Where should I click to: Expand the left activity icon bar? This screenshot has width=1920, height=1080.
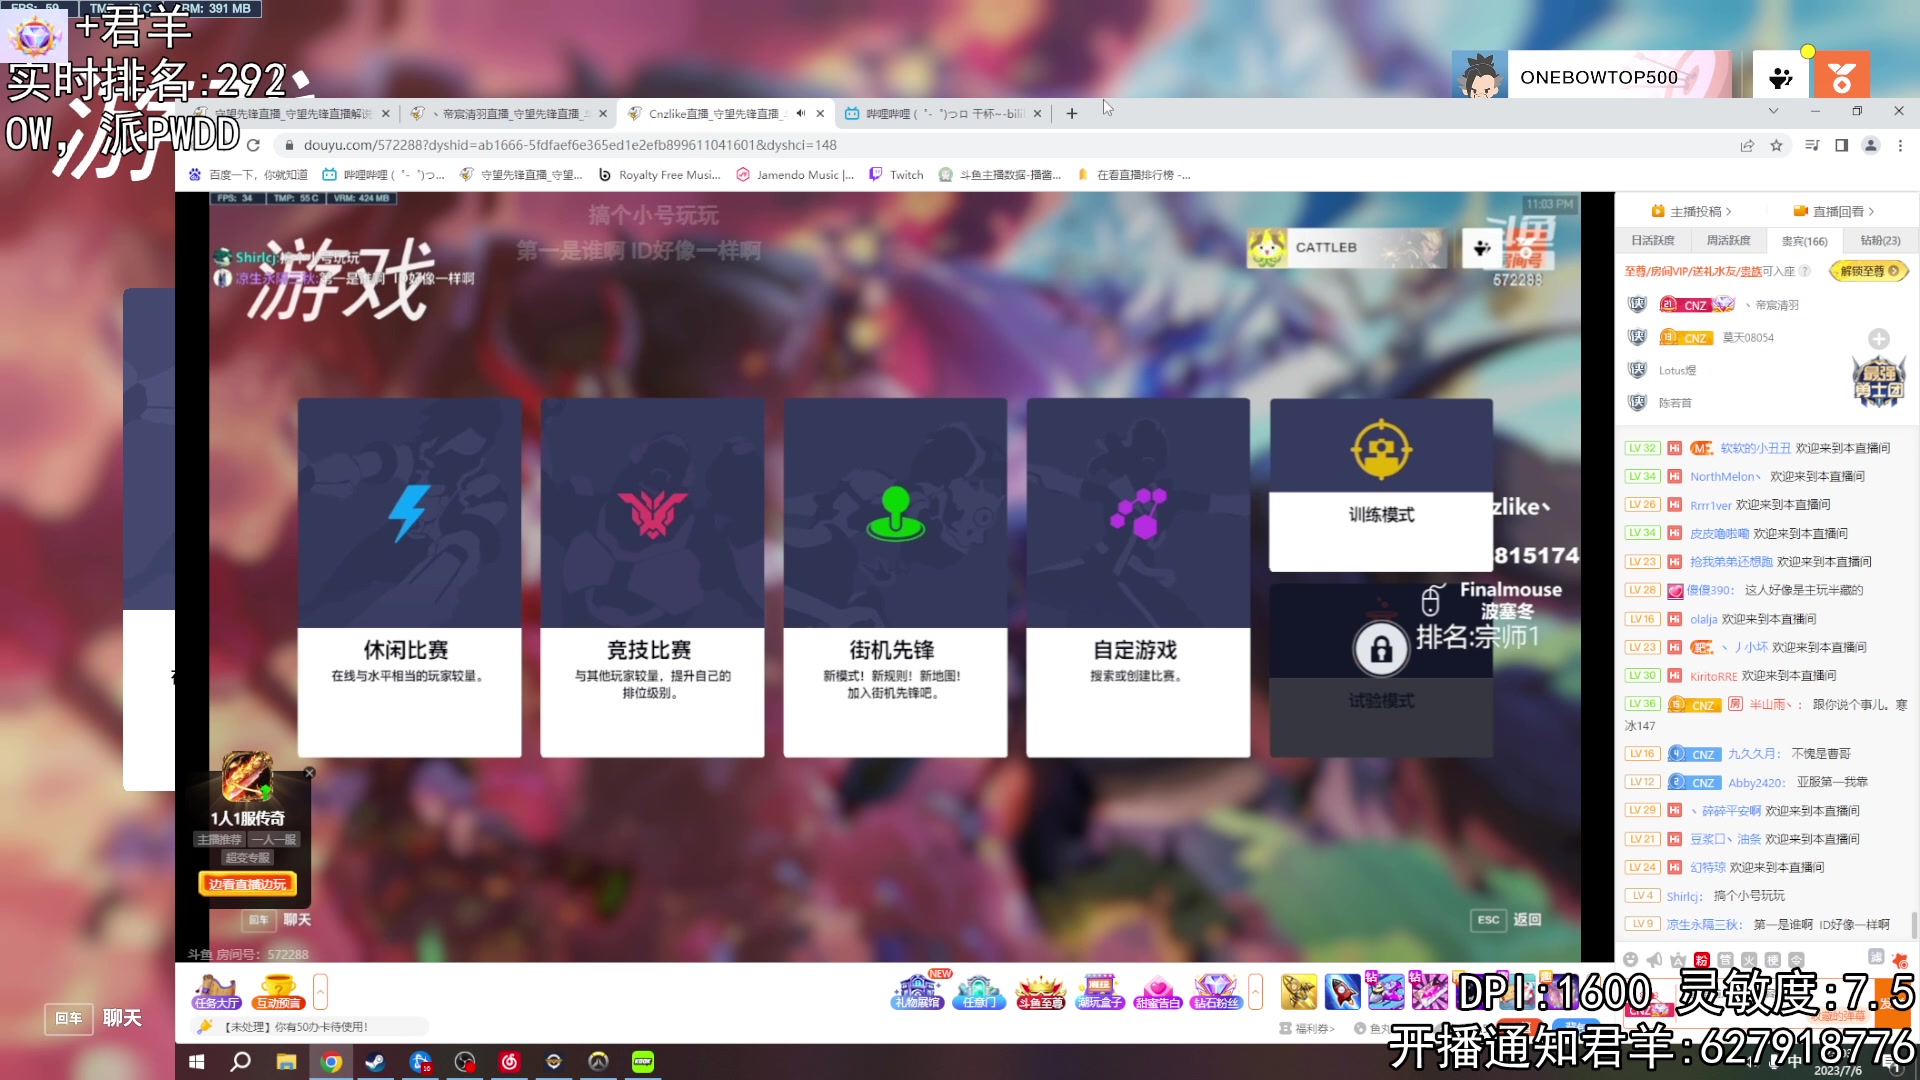[x=320, y=991]
